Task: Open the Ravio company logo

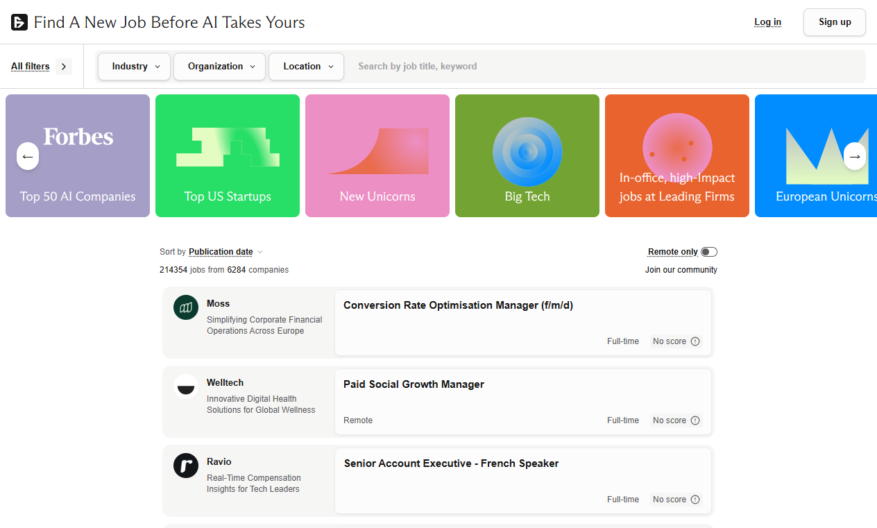Action: (186, 465)
